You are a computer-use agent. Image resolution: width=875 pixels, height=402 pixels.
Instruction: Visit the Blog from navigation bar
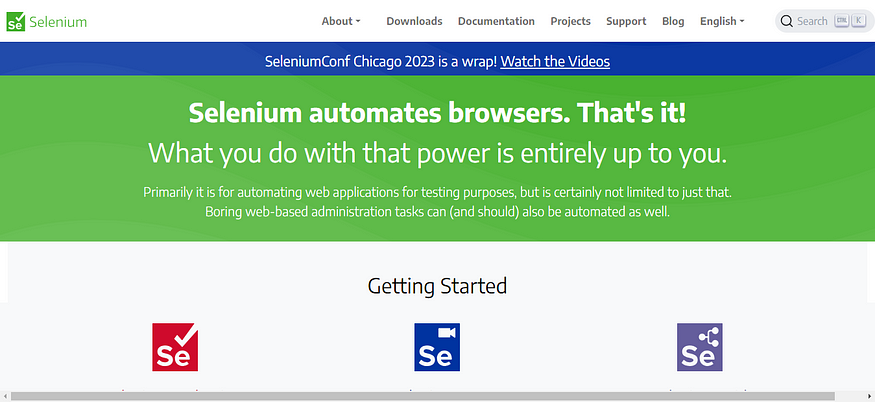(x=673, y=21)
